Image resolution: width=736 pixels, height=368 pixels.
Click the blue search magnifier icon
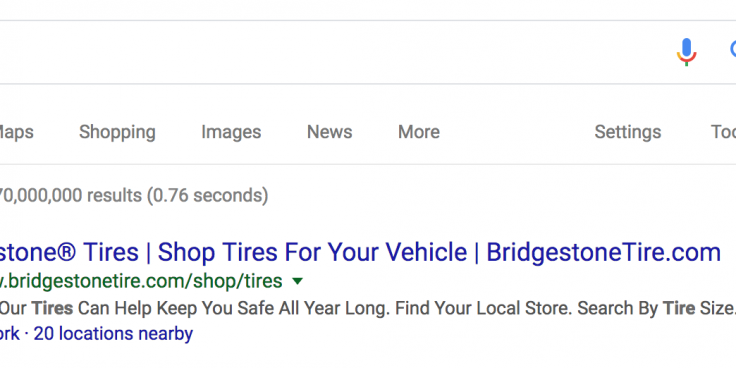(x=732, y=50)
